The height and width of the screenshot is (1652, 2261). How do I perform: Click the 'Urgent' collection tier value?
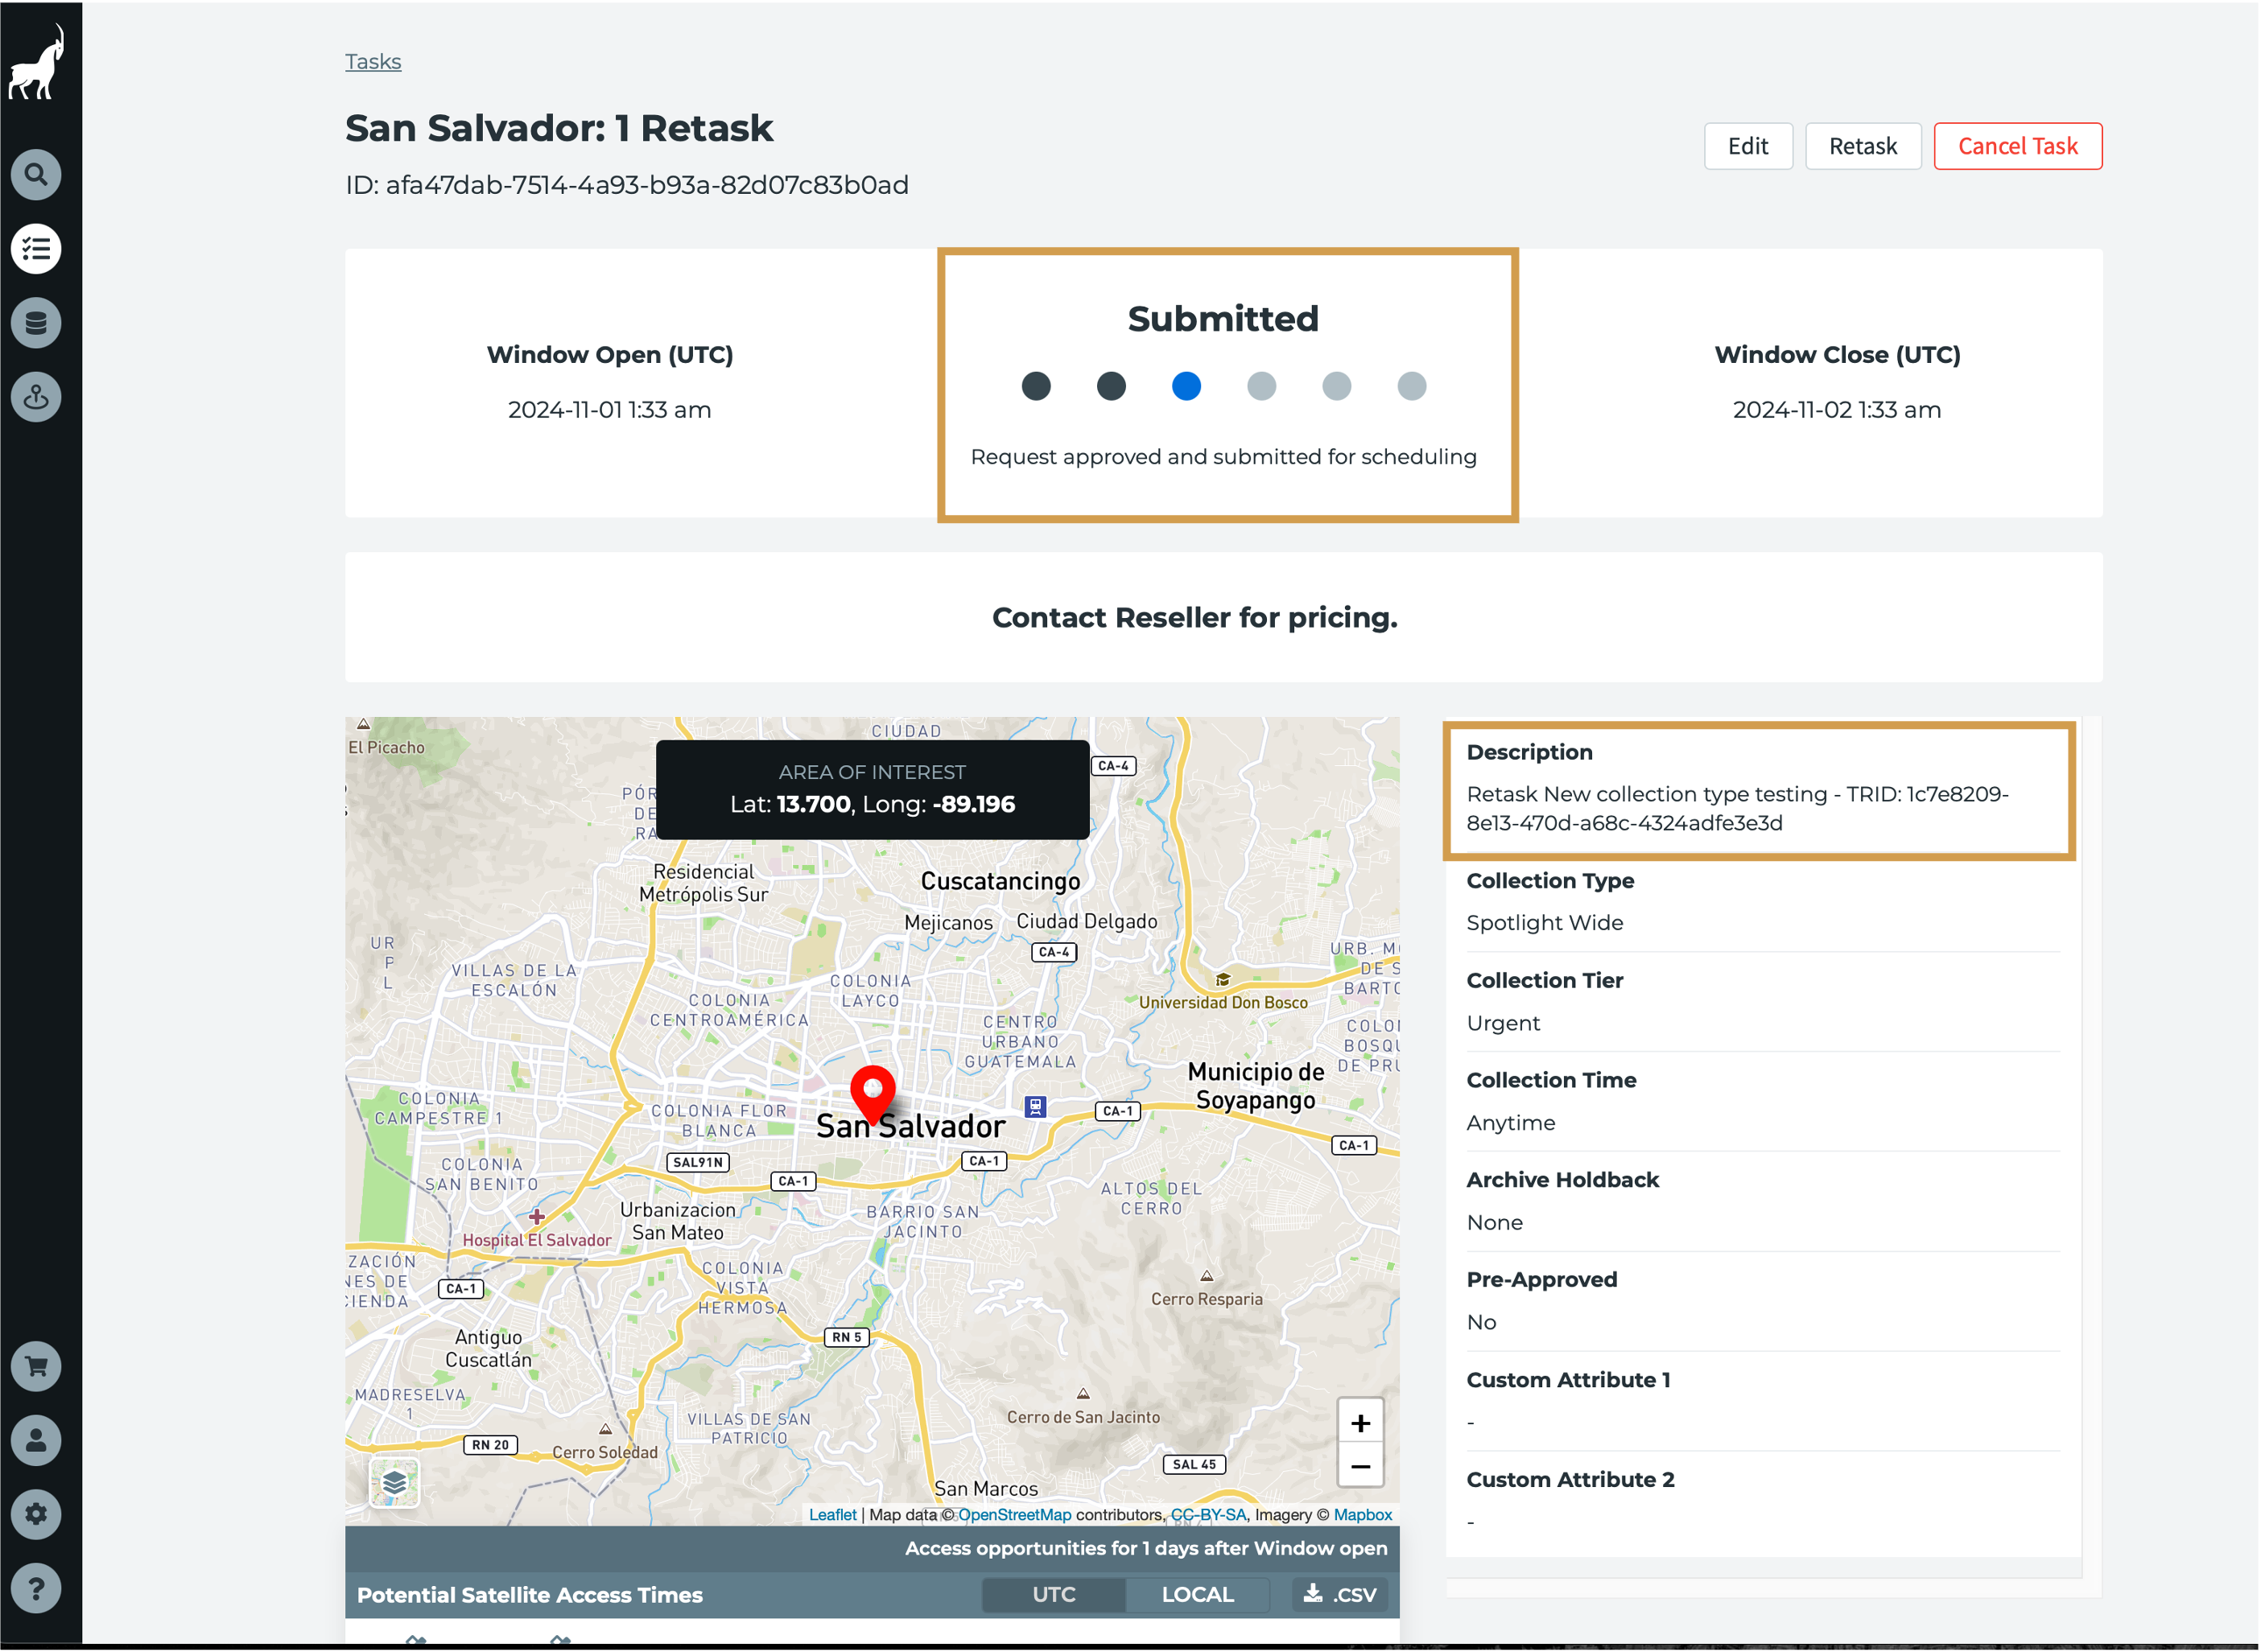pyautogui.click(x=1503, y=1024)
